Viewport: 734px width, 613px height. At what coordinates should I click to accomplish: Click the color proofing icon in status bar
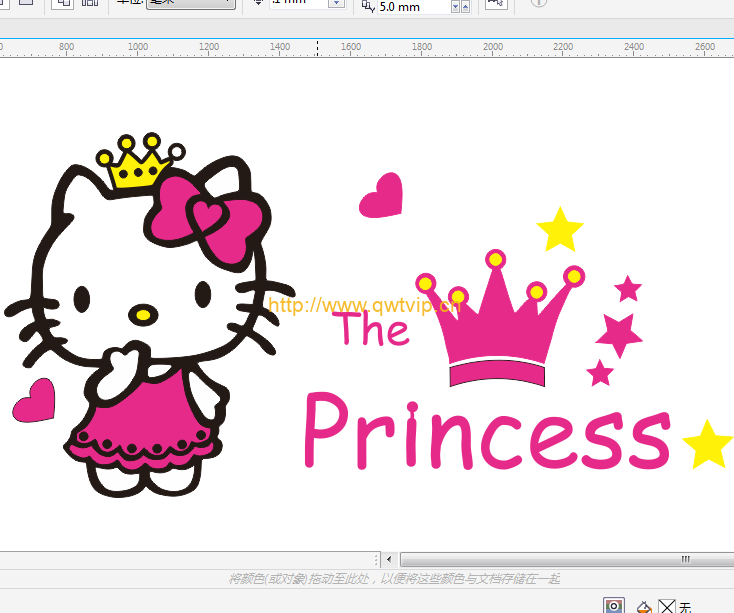tap(614, 606)
